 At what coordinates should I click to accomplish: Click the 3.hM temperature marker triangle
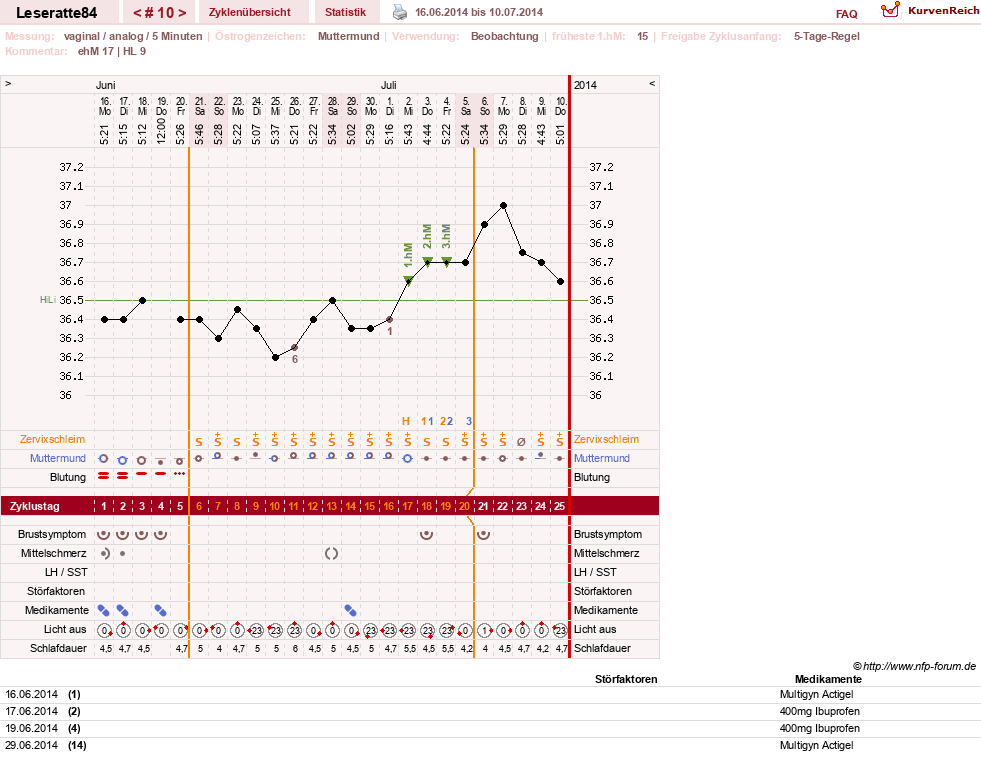tap(446, 261)
